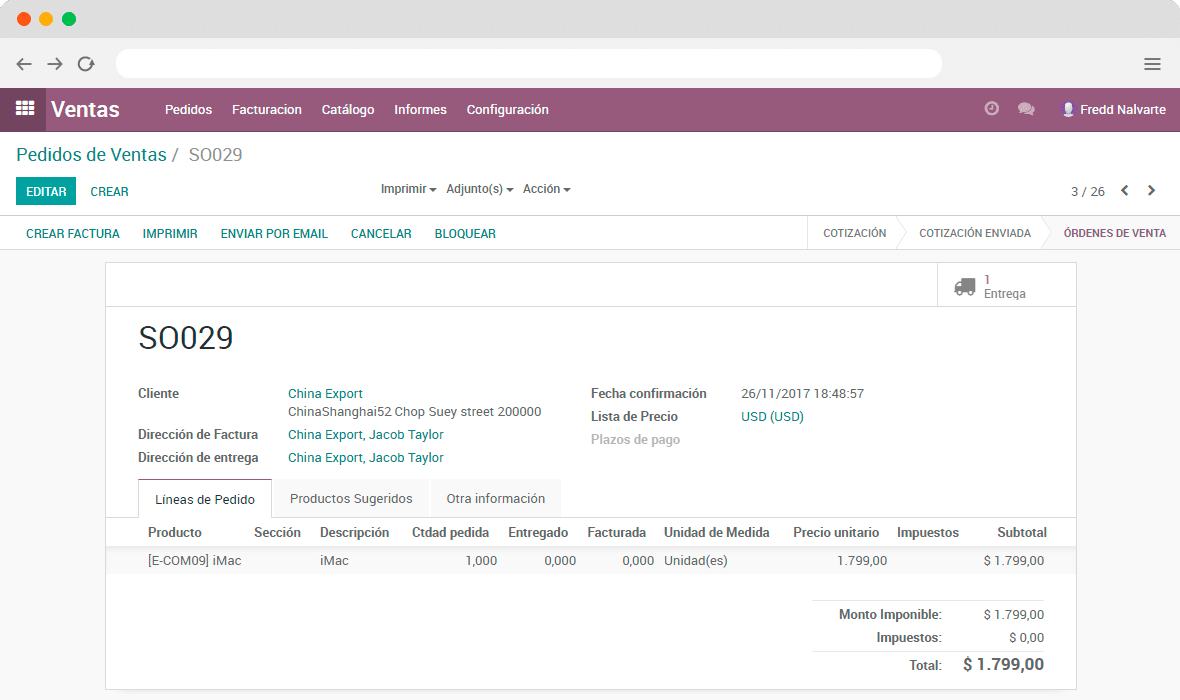Click the browser back arrow
This screenshot has height=700, width=1180.
(24, 64)
